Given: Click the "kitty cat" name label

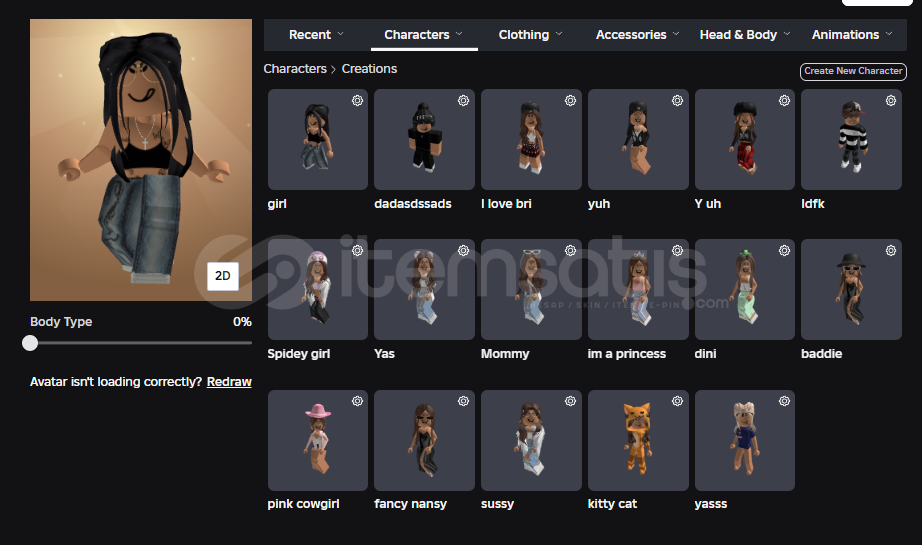Looking at the screenshot, I should (x=612, y=504).
